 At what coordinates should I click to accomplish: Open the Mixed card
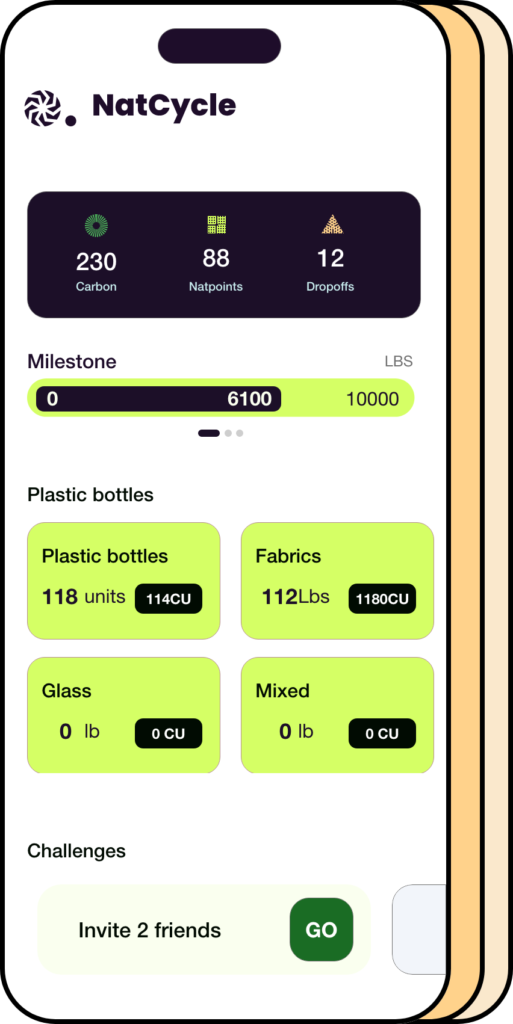coord(337,715)
